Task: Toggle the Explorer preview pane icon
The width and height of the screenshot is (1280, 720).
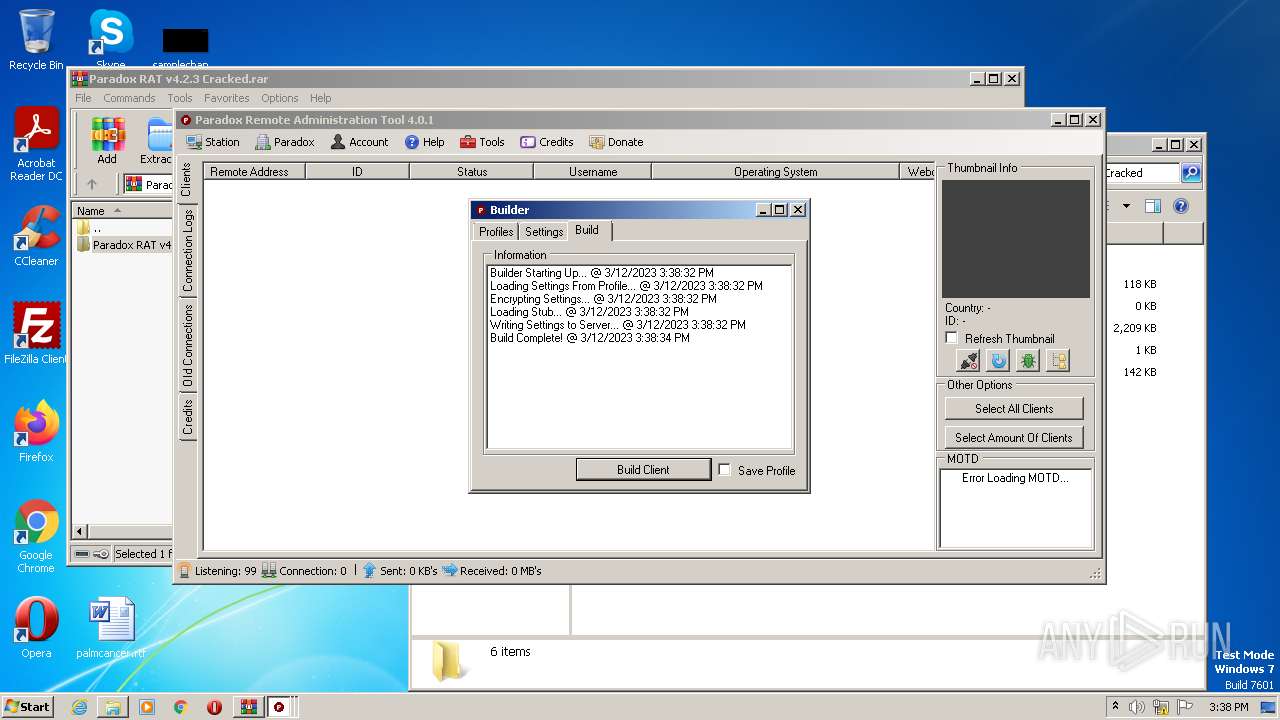Action: point(1153,207)
